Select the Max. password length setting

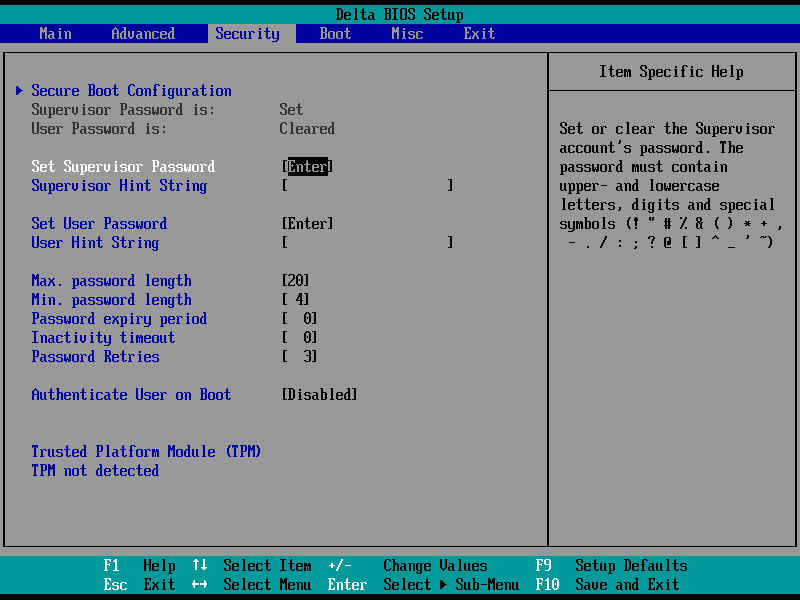111,281
